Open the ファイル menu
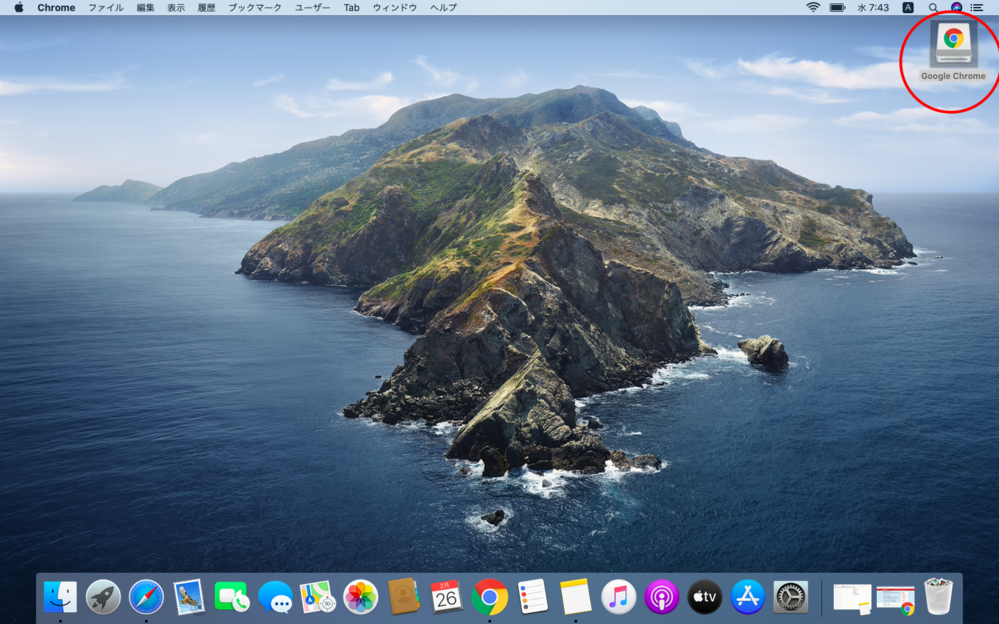The image size is (999, 624). (105, 7)
